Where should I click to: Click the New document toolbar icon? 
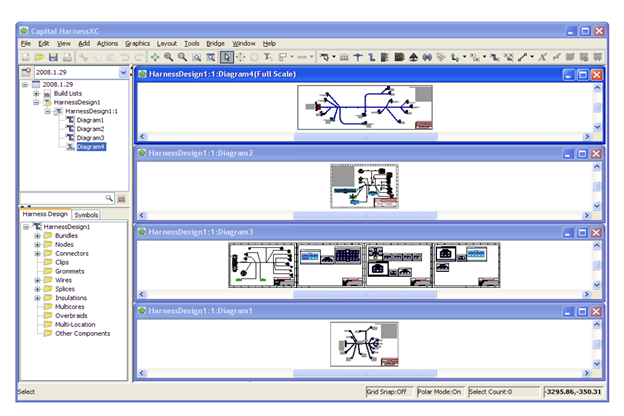26,58
